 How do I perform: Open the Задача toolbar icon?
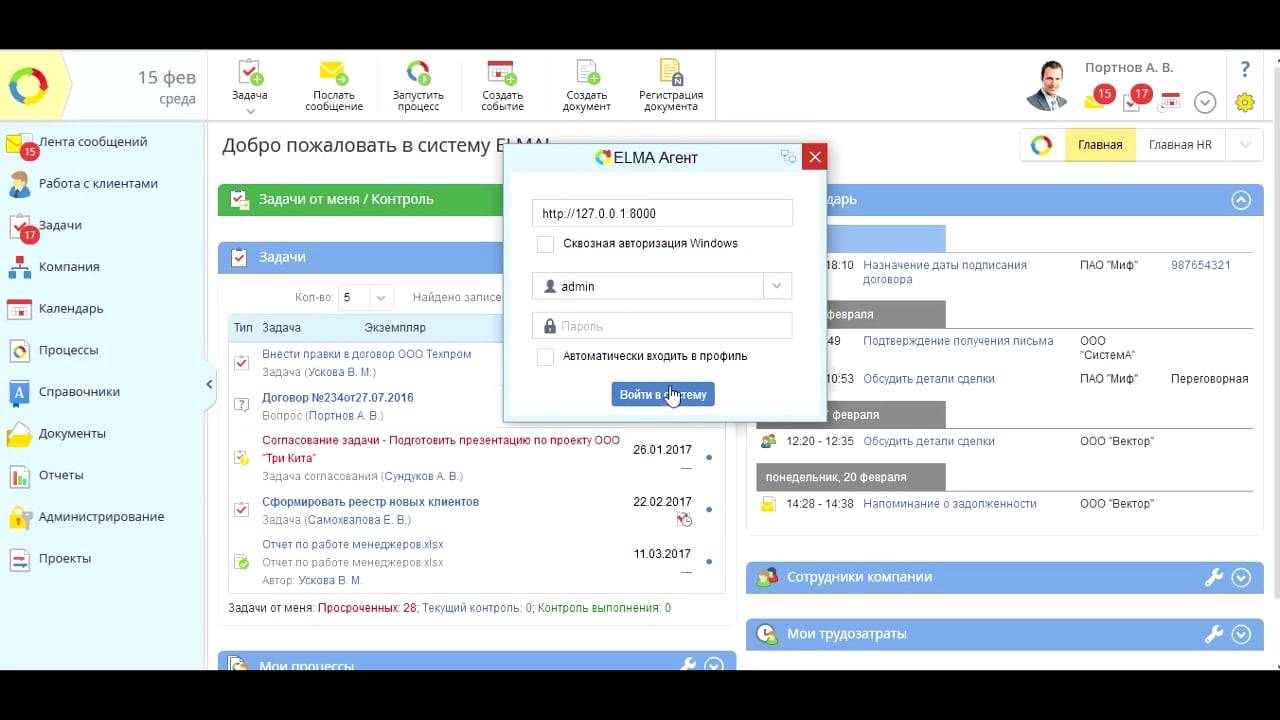click(250, 74)
